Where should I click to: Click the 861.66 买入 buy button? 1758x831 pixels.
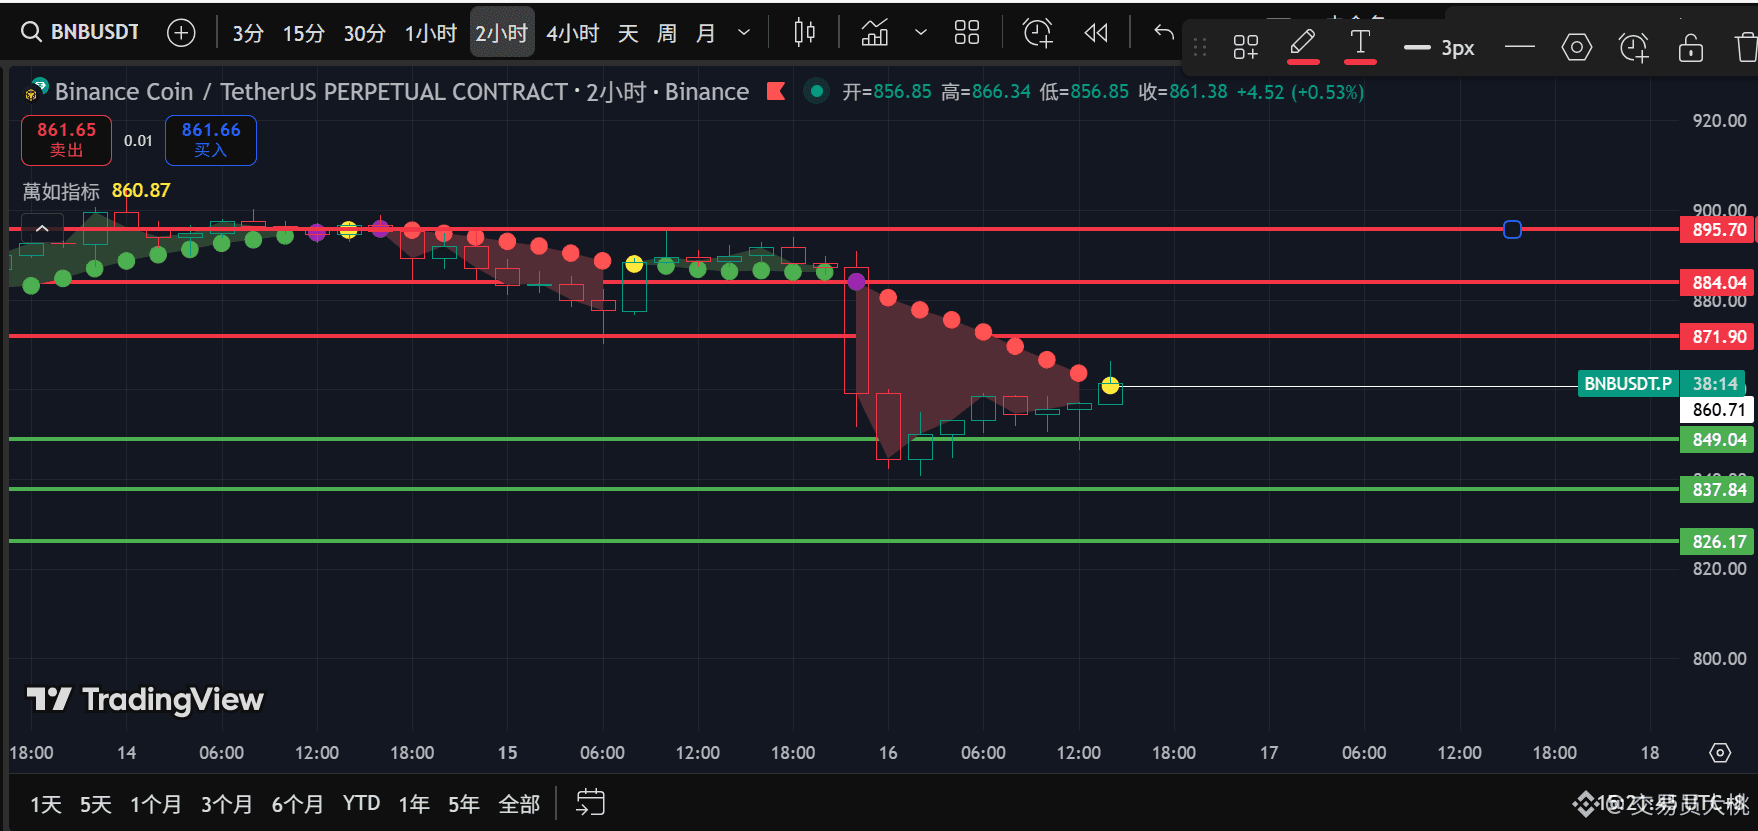click(x=211, y=140)
